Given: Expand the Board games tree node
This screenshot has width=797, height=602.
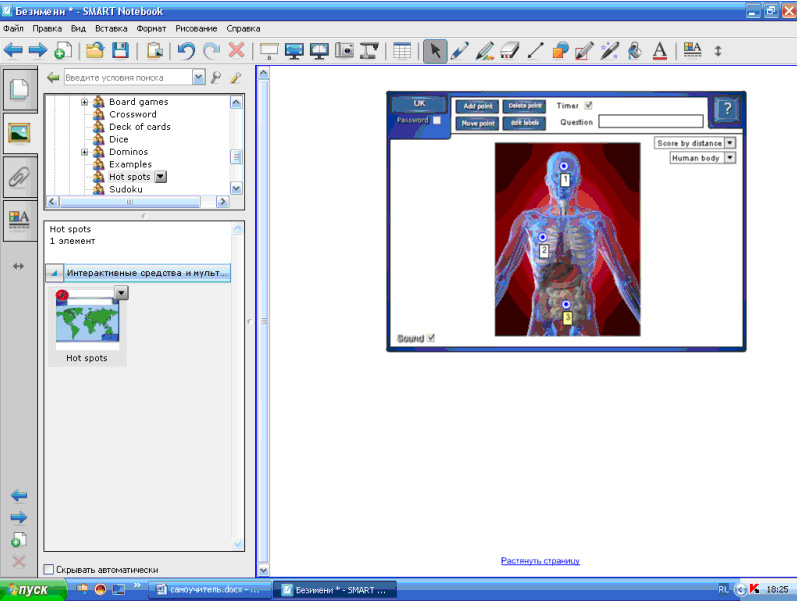Looking at the screenshot, I should (85, 102).
